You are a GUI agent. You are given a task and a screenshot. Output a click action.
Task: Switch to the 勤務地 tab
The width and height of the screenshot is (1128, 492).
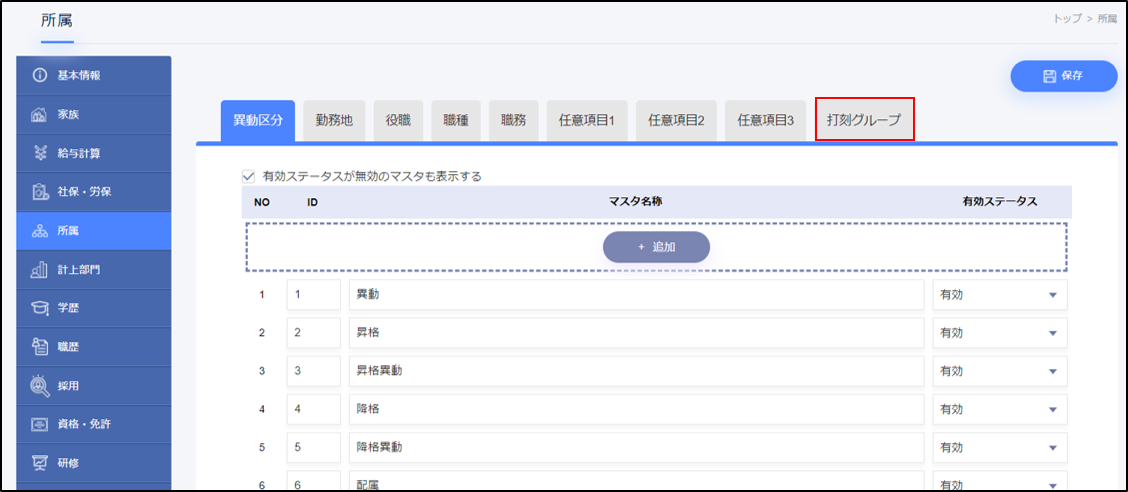(x=334, y=120)
